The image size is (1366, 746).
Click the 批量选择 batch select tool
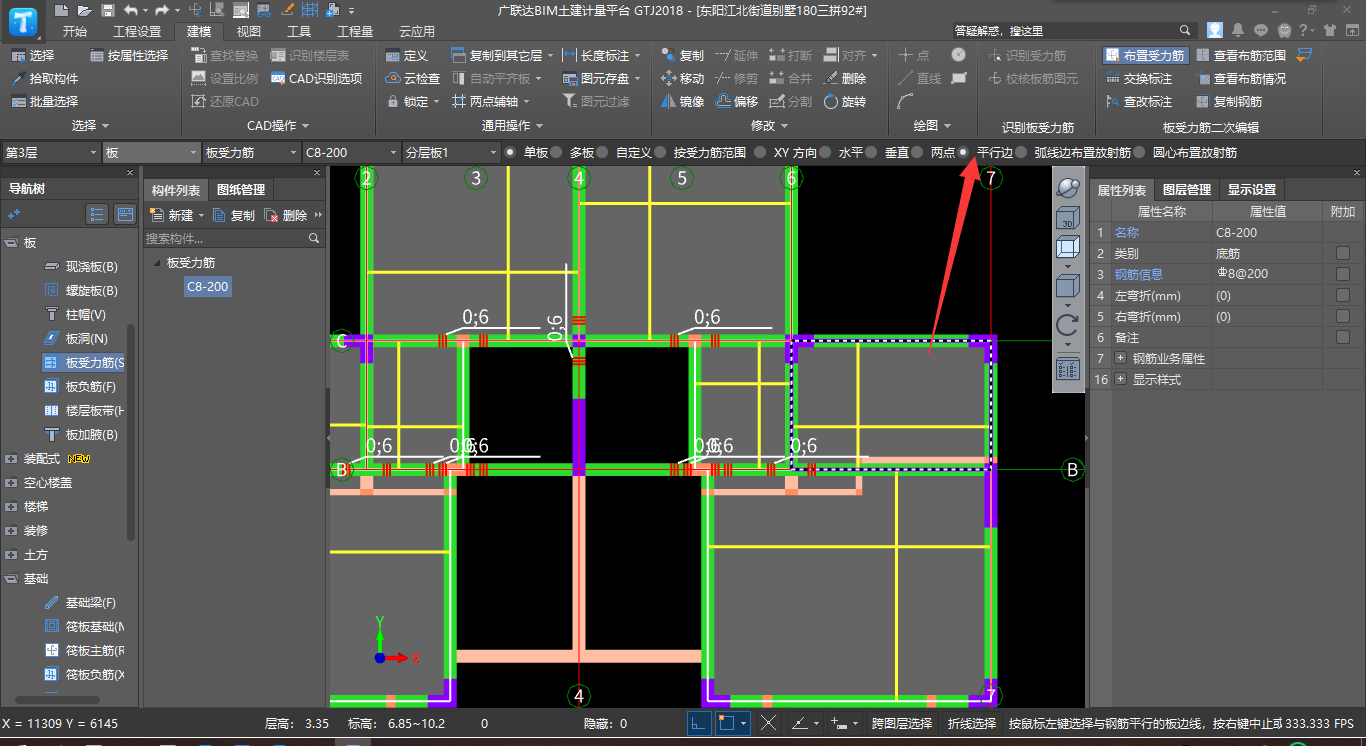point(45,102)
